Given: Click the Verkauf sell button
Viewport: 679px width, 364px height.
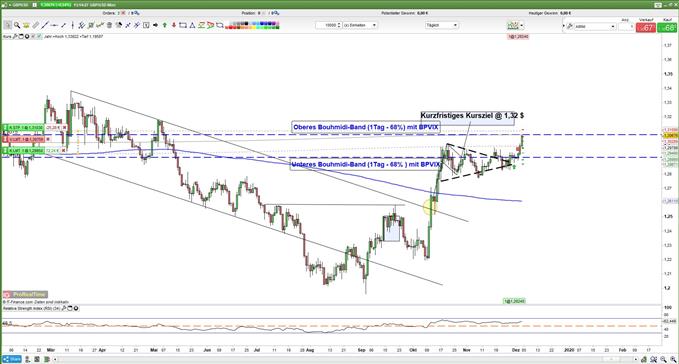Looking at the screenshot, I should point(646,27).
